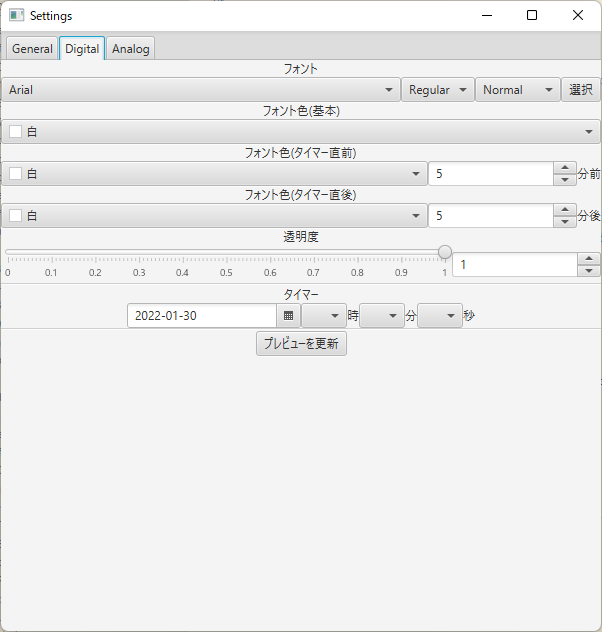Decrease the 分後 minutes spinner
The width and height of the screenshot is (602, 632).
point(565,222)
